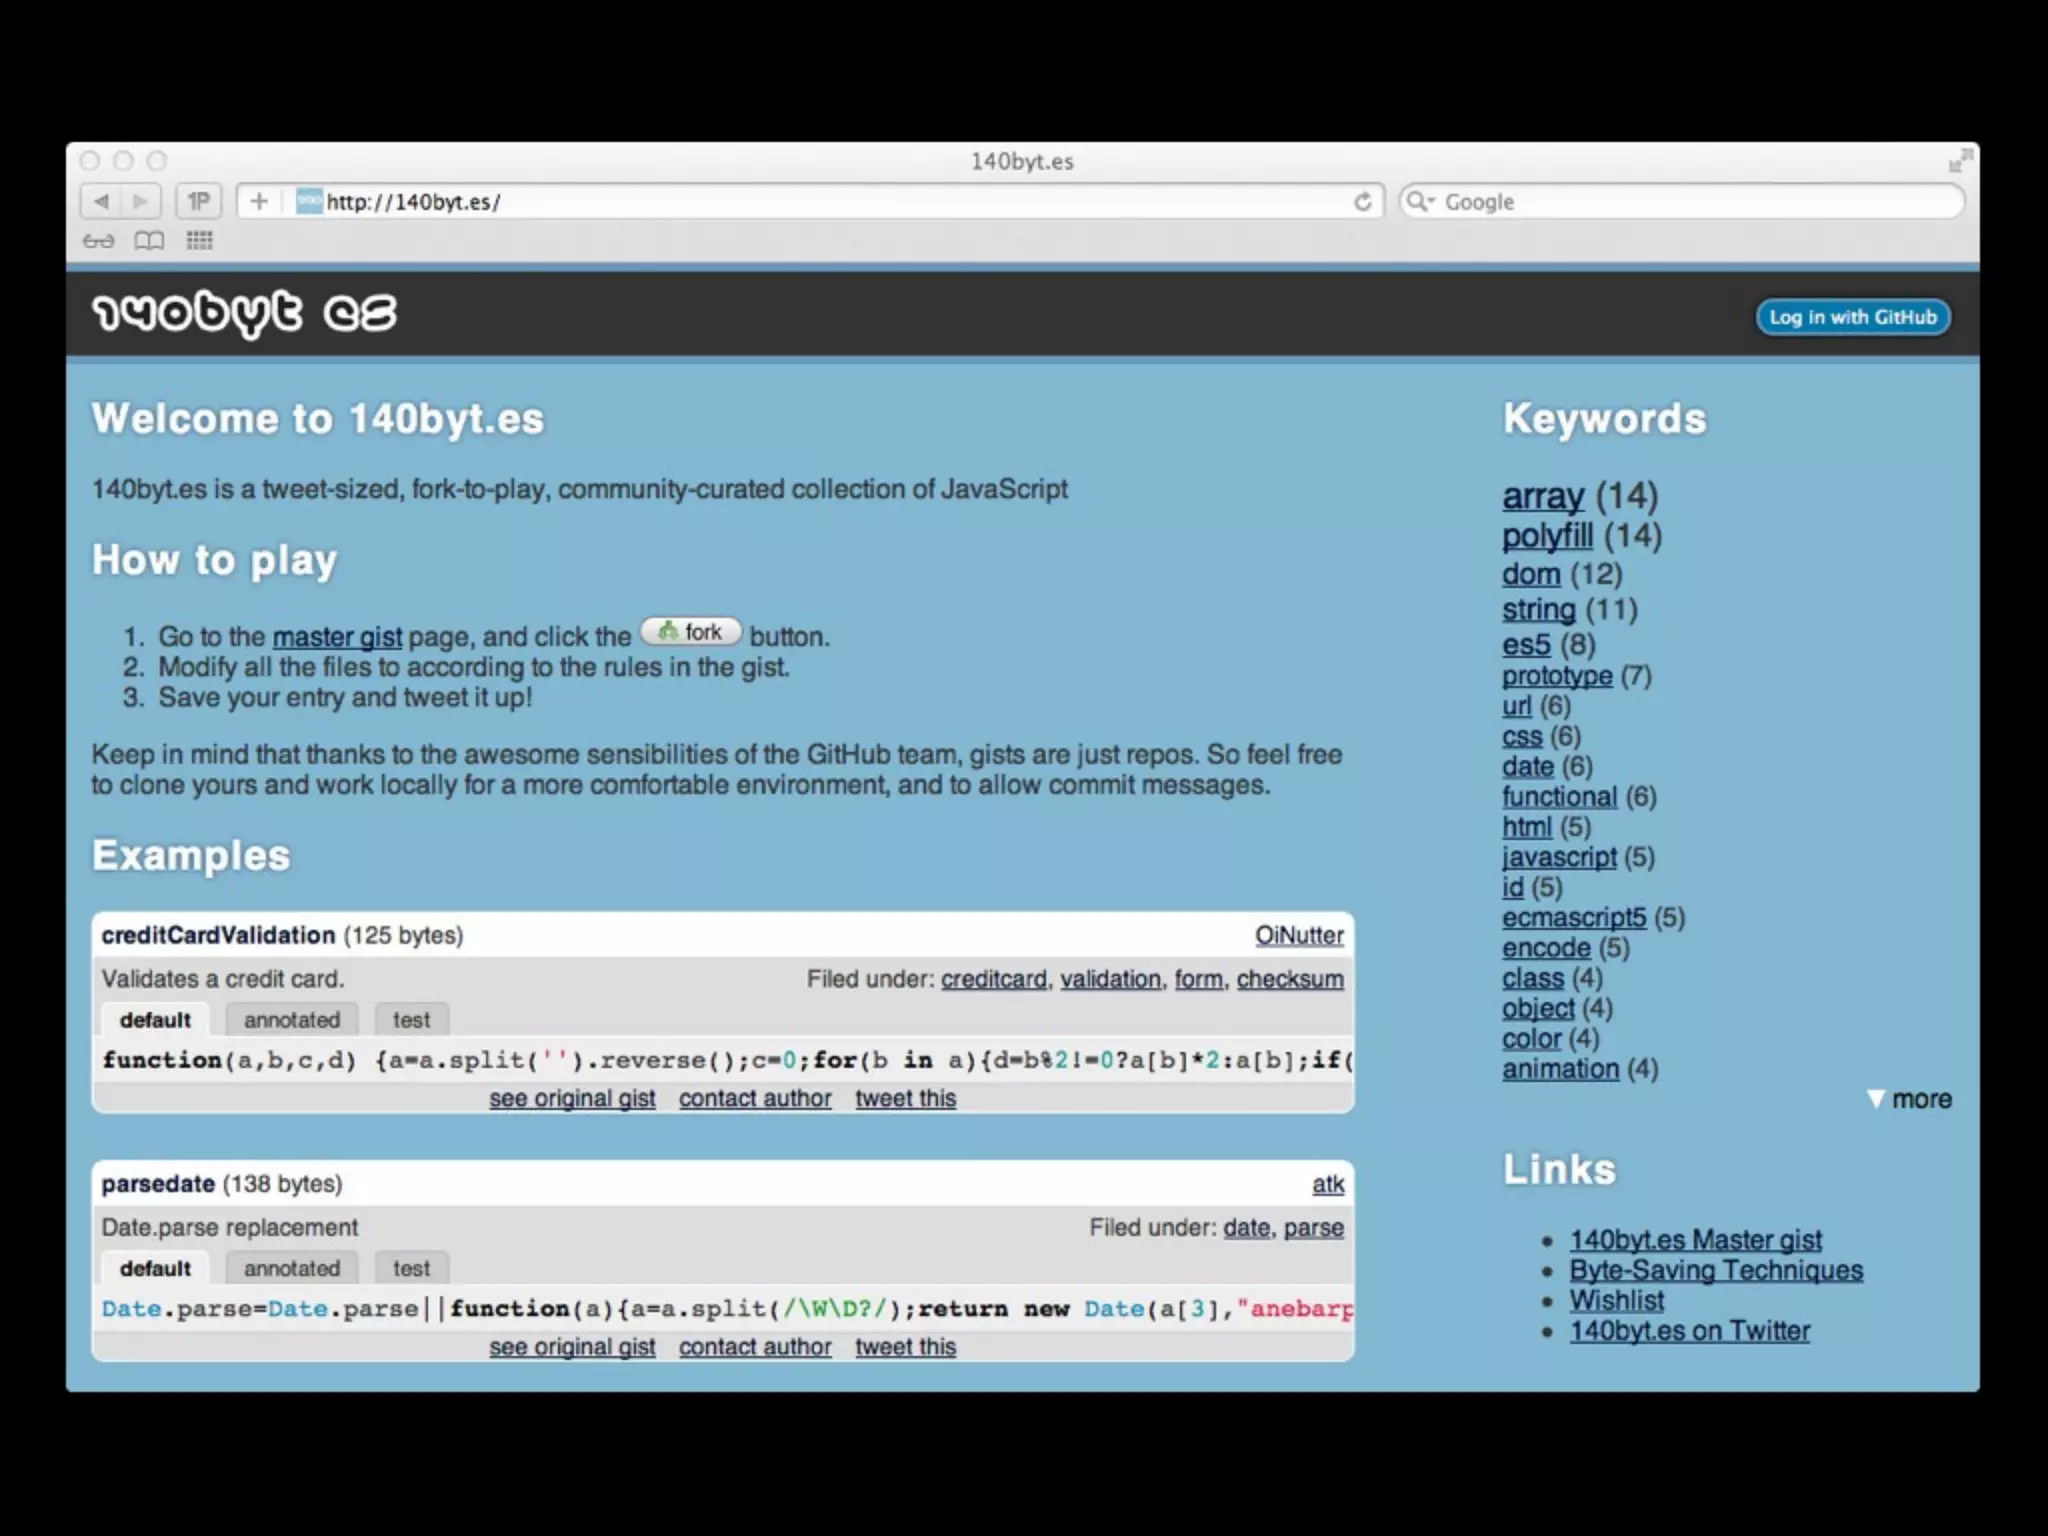
Task: Open the master gist link
Action: click(x=337, y=637)
